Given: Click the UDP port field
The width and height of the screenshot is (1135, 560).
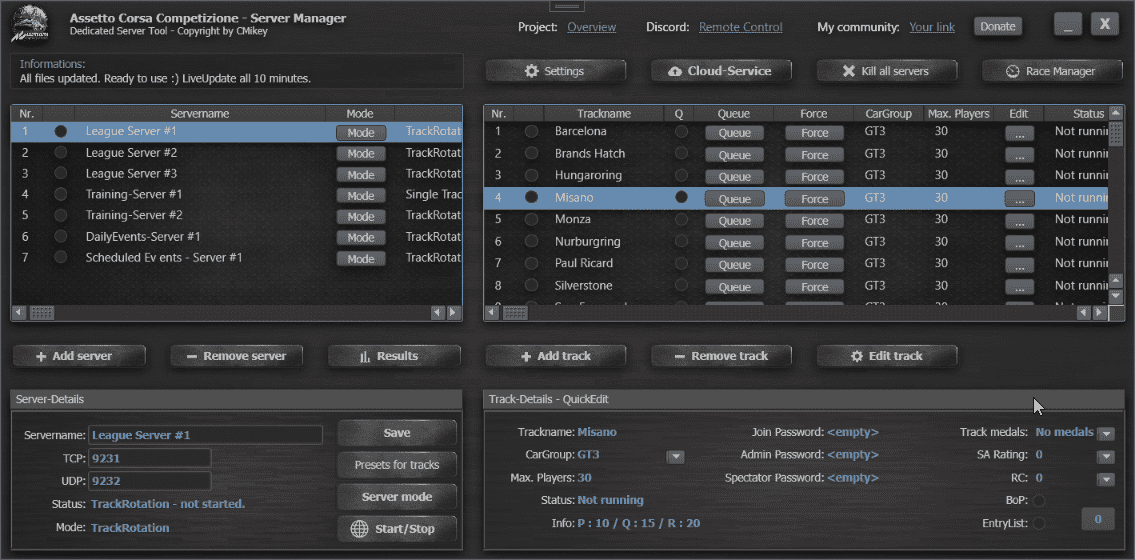Looking at the screenshot, I should (x=149, y=481).
